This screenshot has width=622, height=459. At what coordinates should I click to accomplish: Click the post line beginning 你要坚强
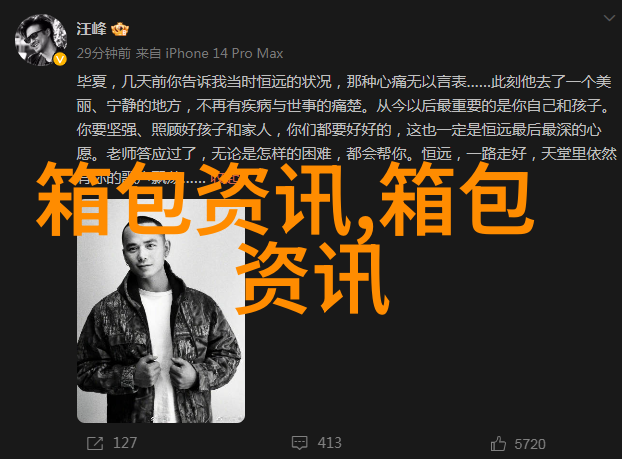(x=339, y=130)
